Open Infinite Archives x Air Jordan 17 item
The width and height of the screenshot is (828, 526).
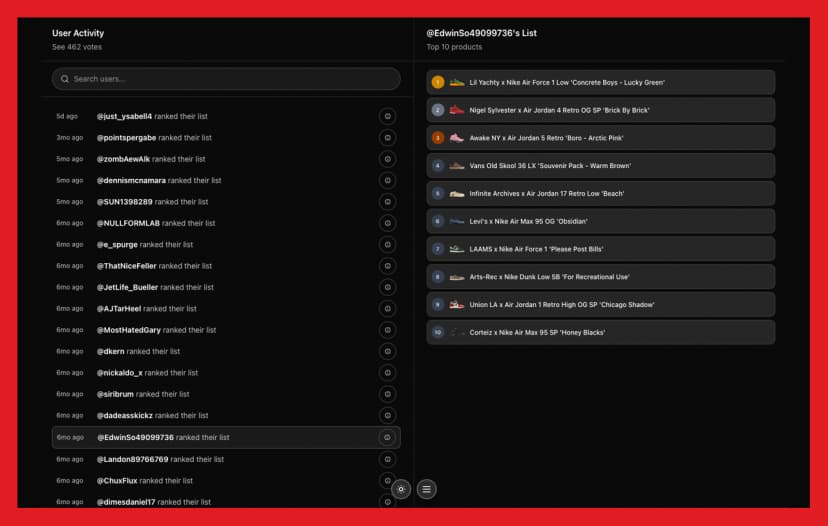point(601,194)
